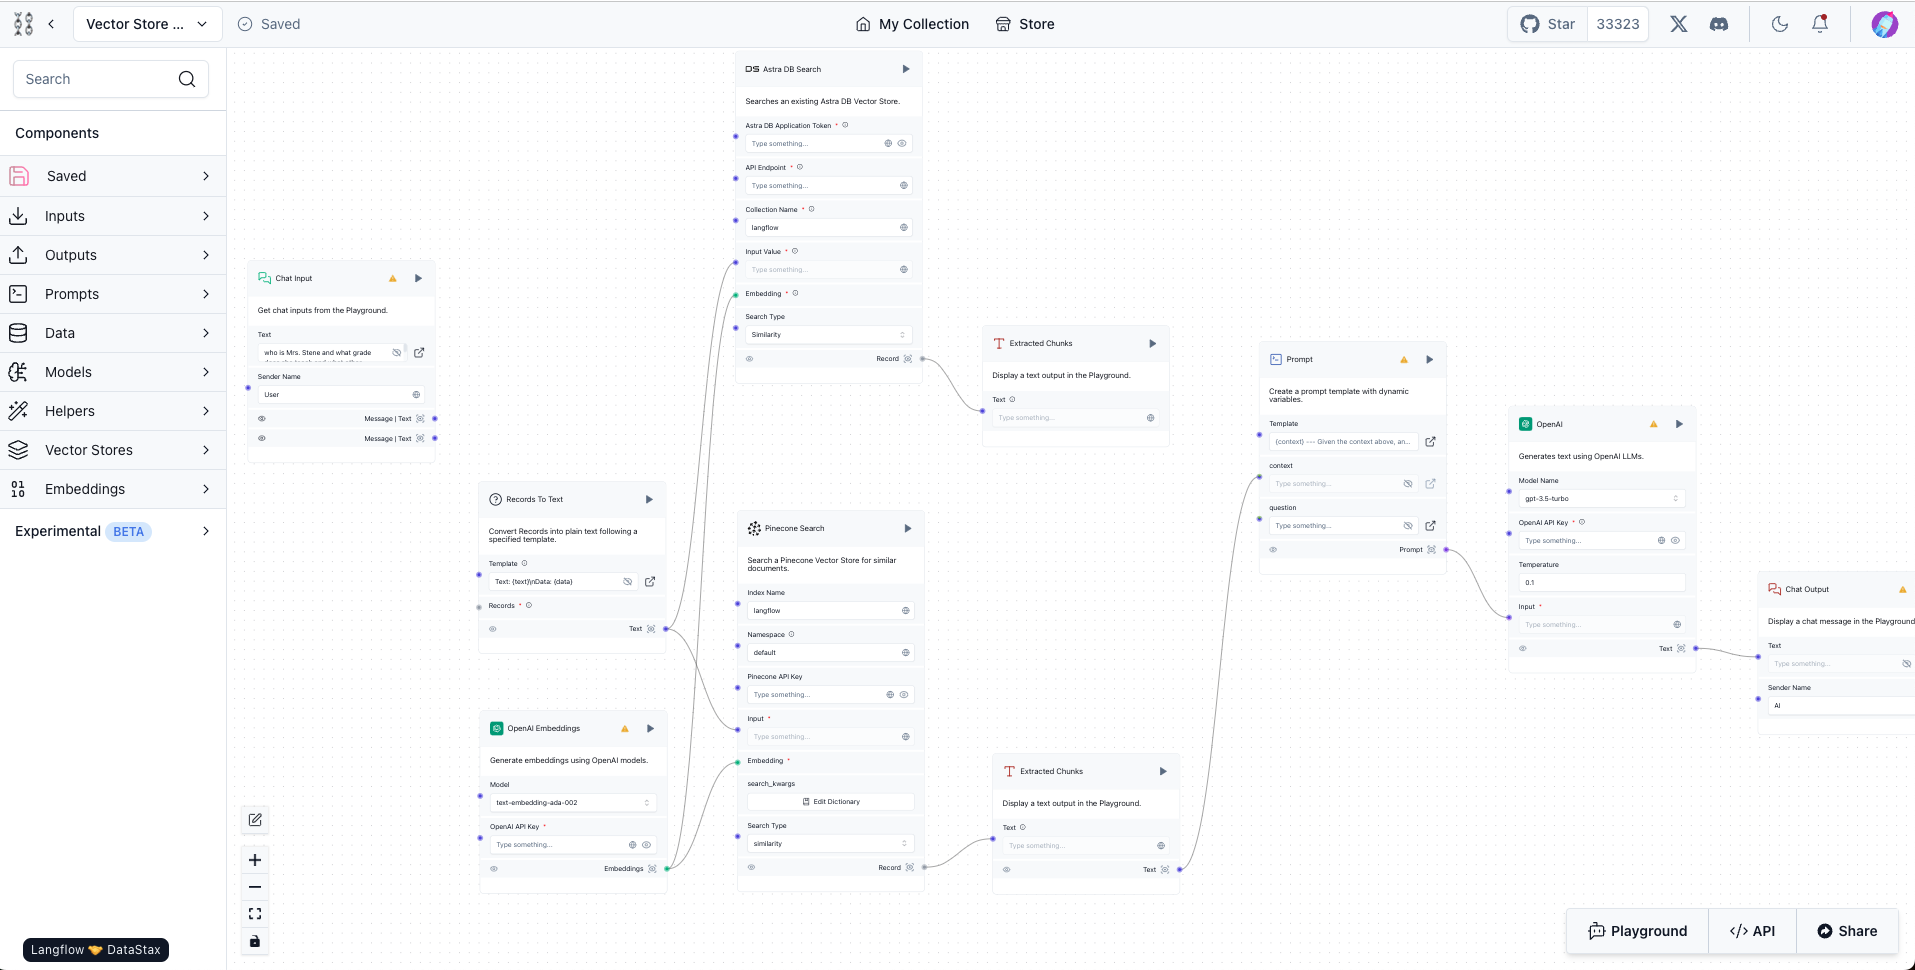Expand the Vector Stores category

pyautogui.click(x=112, y=450)
